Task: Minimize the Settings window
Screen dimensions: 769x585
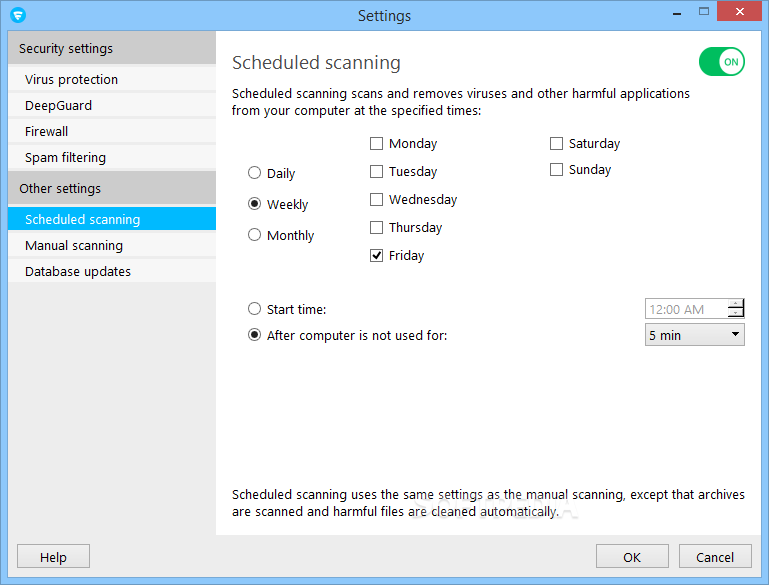Action: pos(677,12)
